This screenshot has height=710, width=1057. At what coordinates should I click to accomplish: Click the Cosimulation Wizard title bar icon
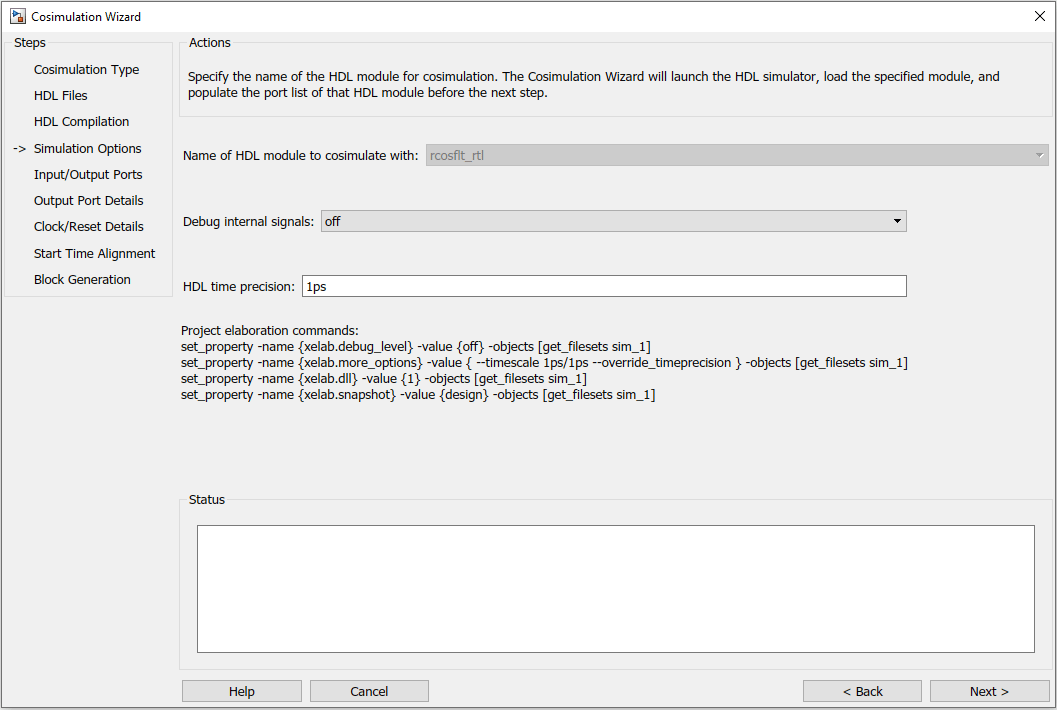(17, 16)
